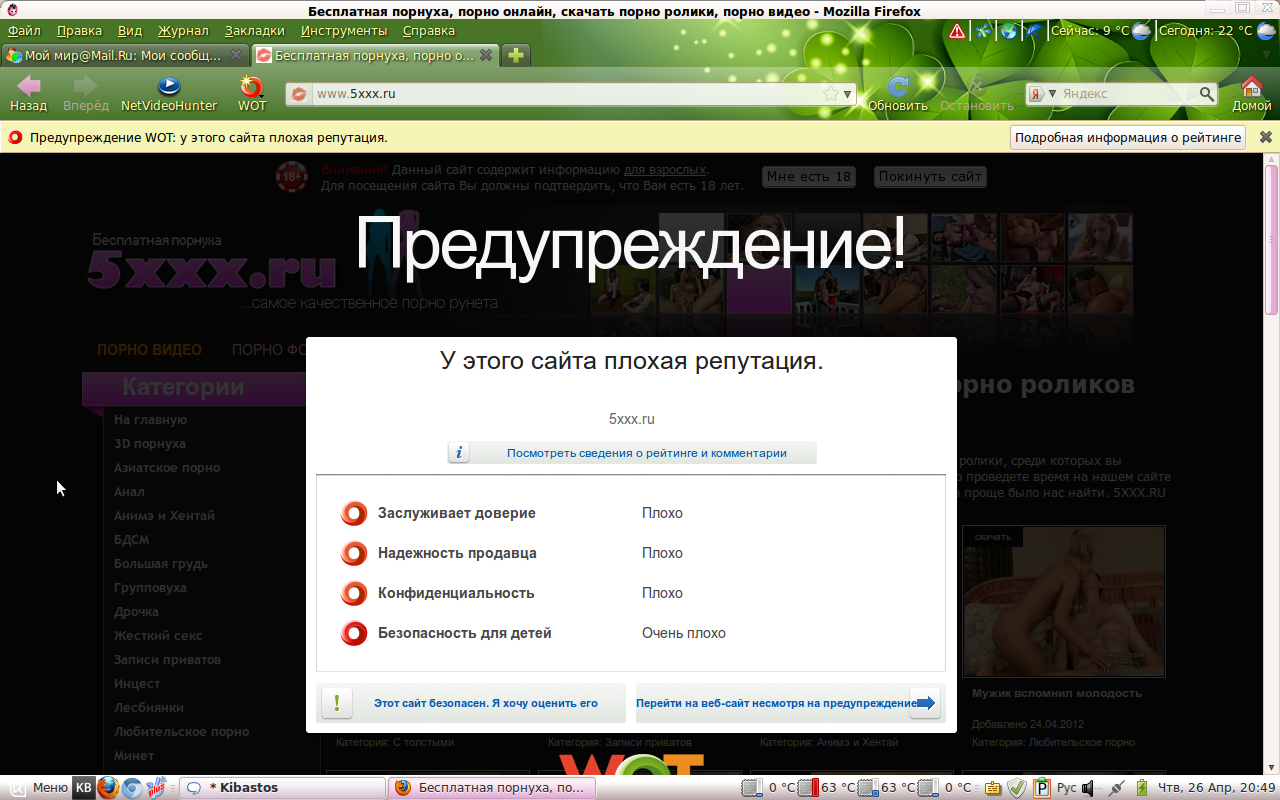Click the battery icon in system tray

[1142, 788]
